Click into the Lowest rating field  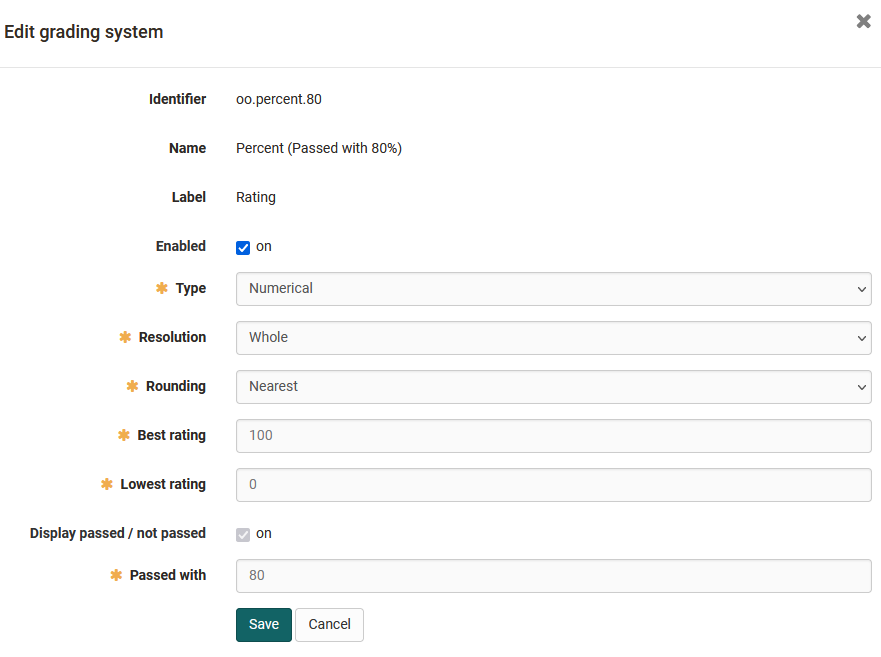point(553,485)
